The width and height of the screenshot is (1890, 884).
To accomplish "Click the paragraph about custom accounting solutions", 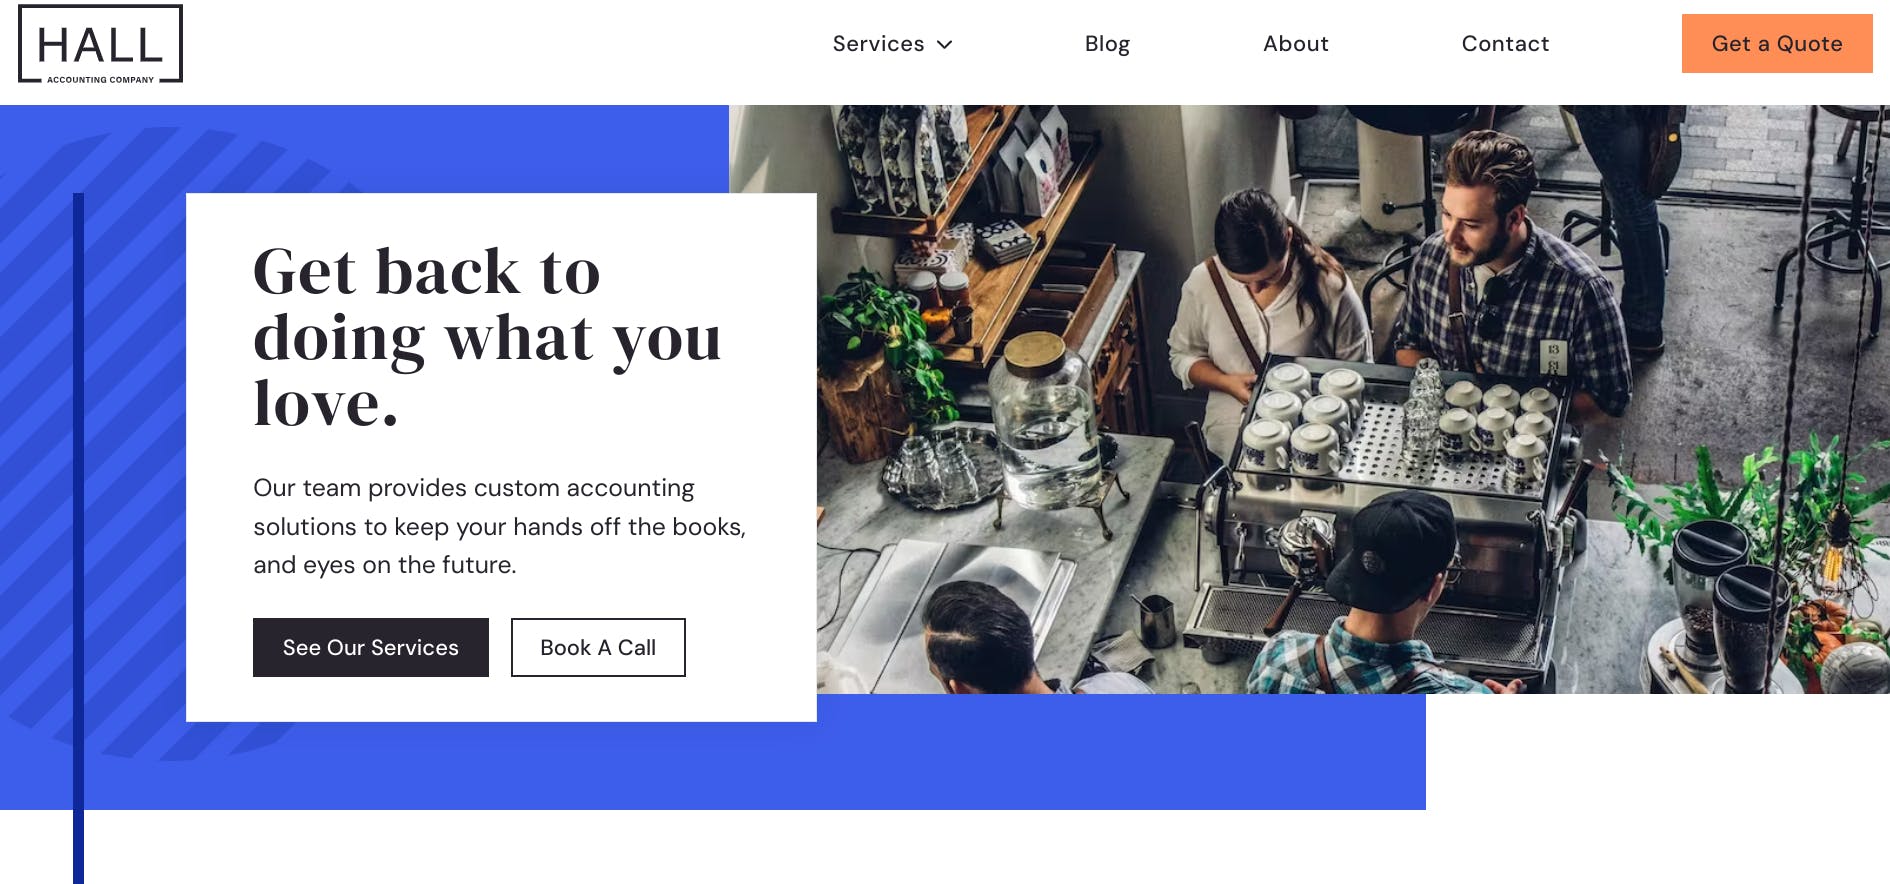I will pyautogui.click(x=500, y=526).
